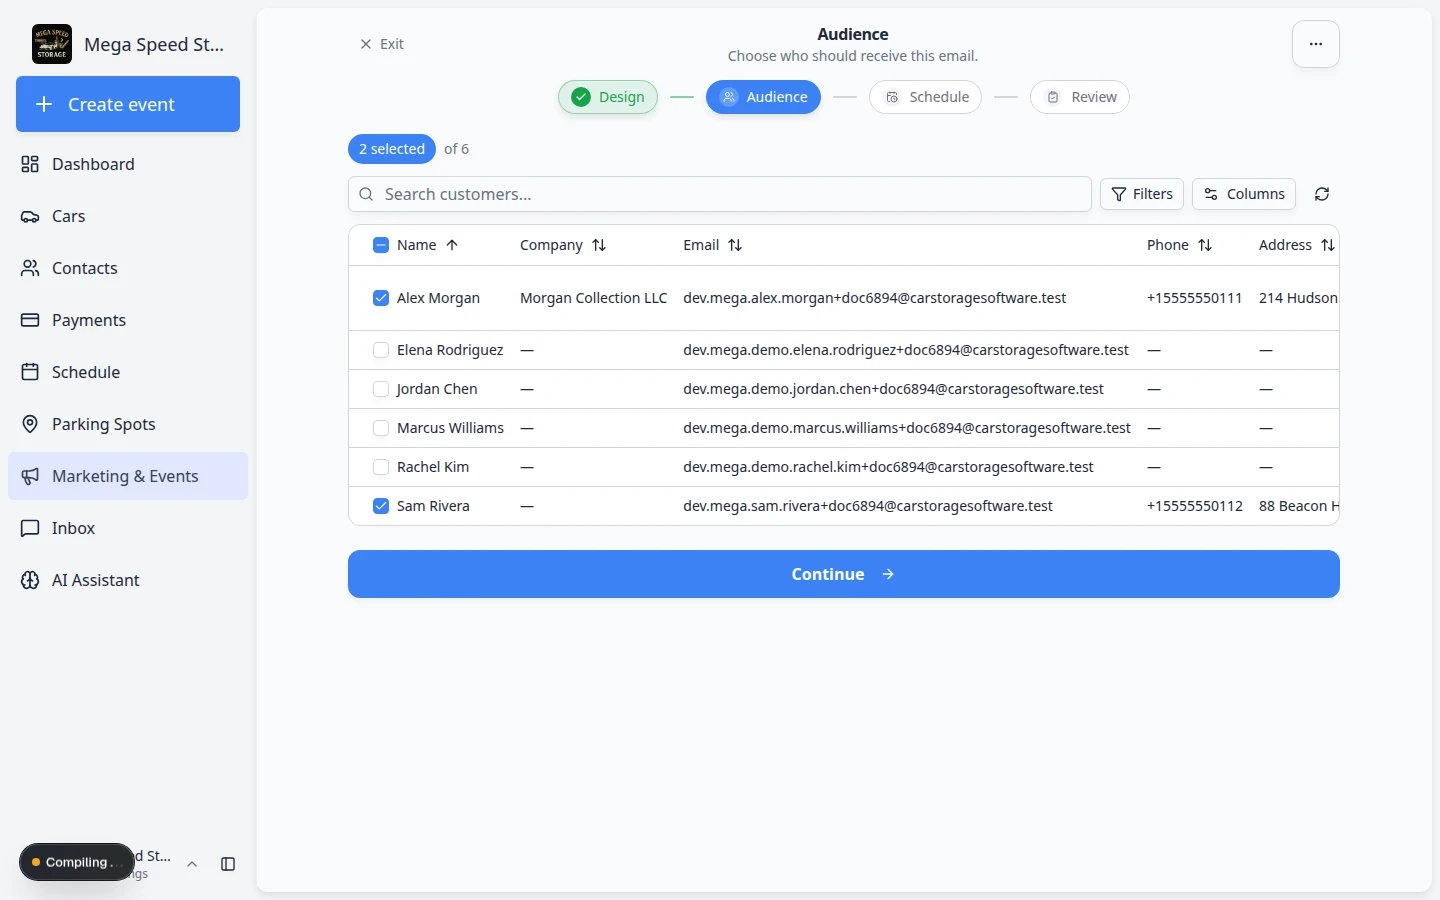Go to the Design step
Viewport: 1440px width, 900px height.
[608, 97]
